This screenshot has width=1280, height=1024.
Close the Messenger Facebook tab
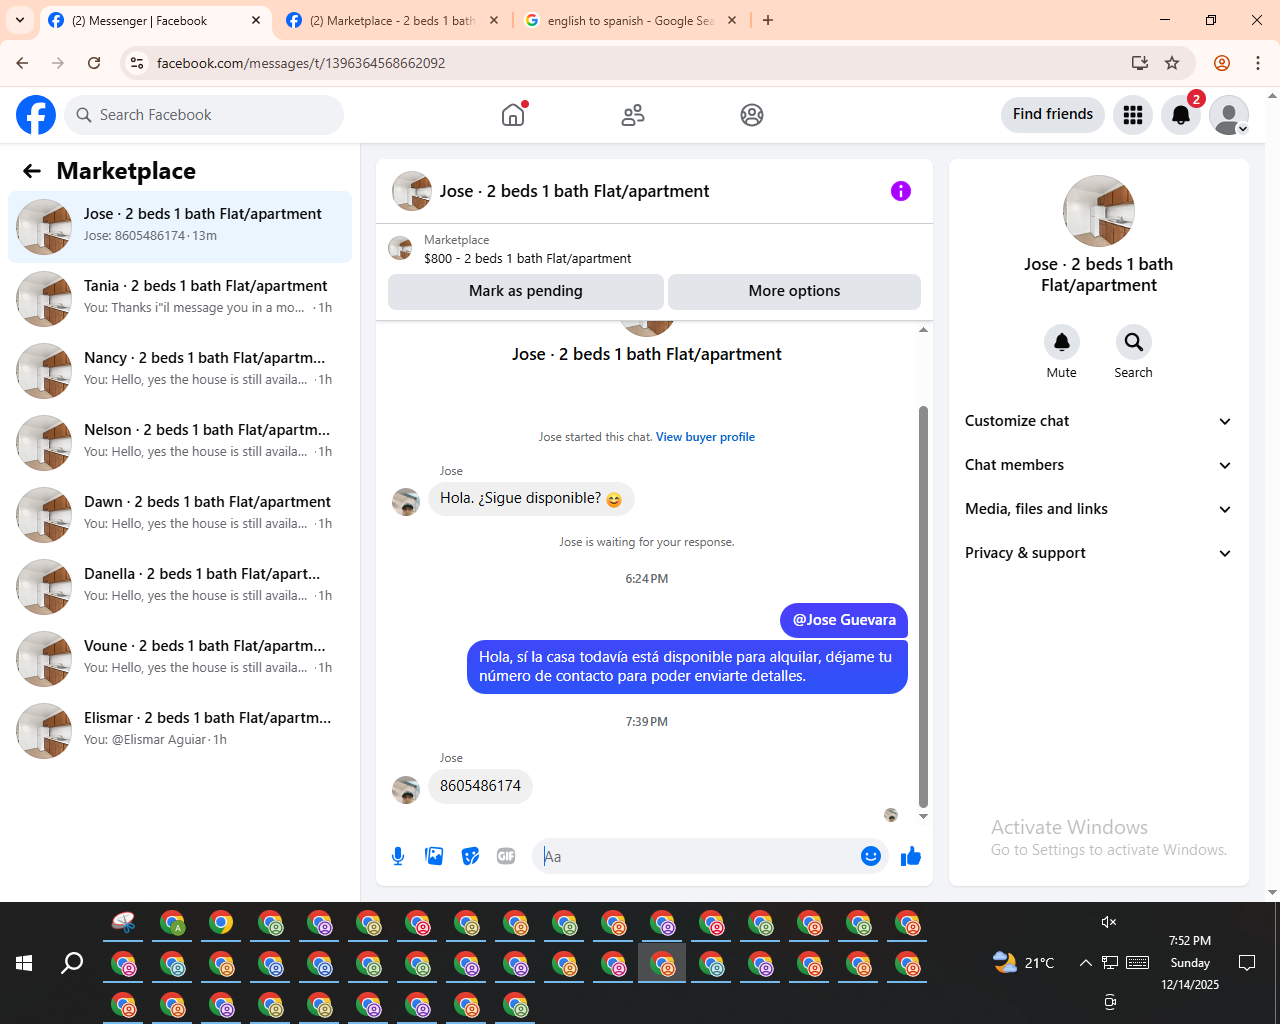click(x=256, y=20)
